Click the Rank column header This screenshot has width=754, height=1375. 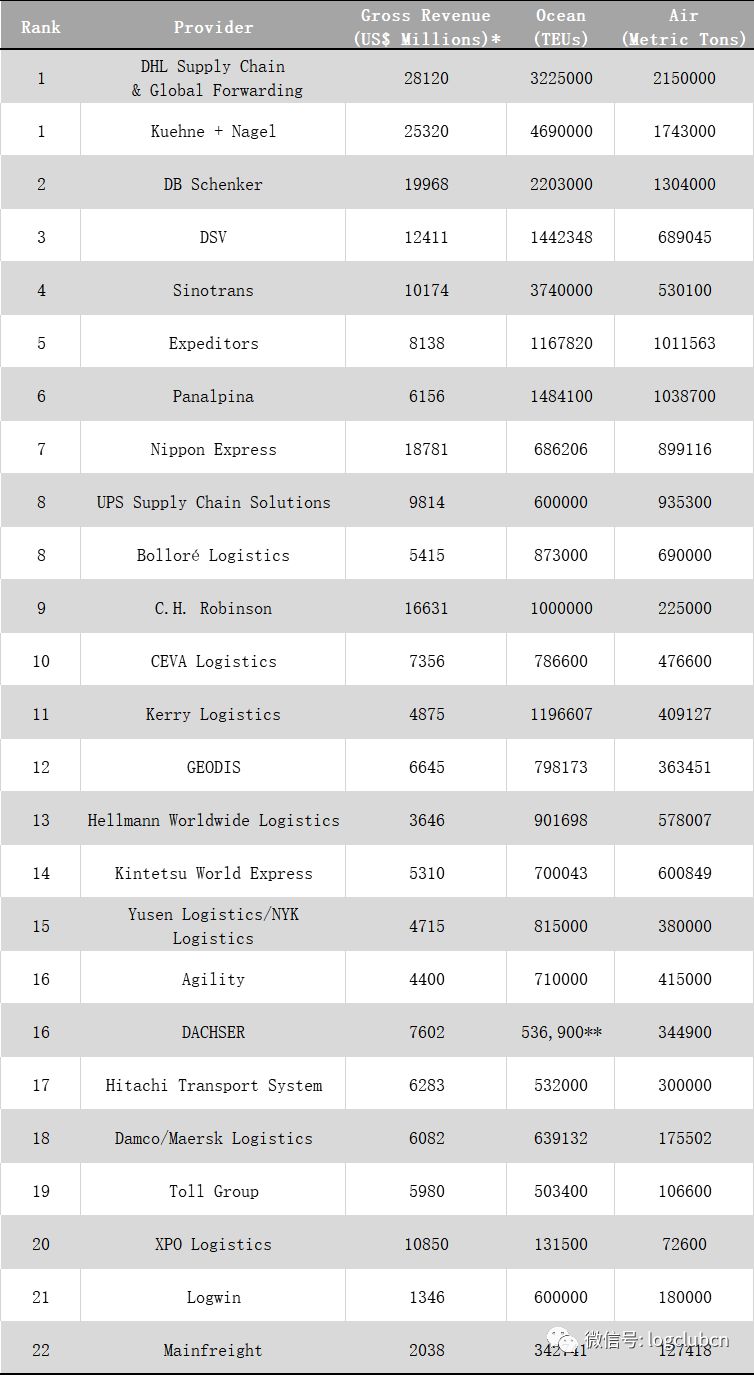click(x=41, y=27)
